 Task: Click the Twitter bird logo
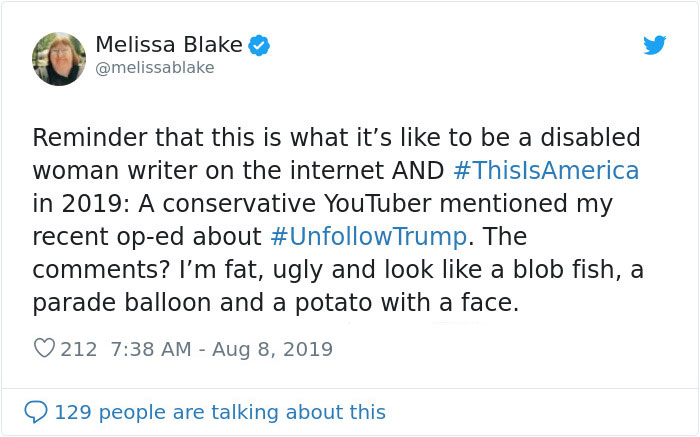pyautogui.click(x=654, y=46)
